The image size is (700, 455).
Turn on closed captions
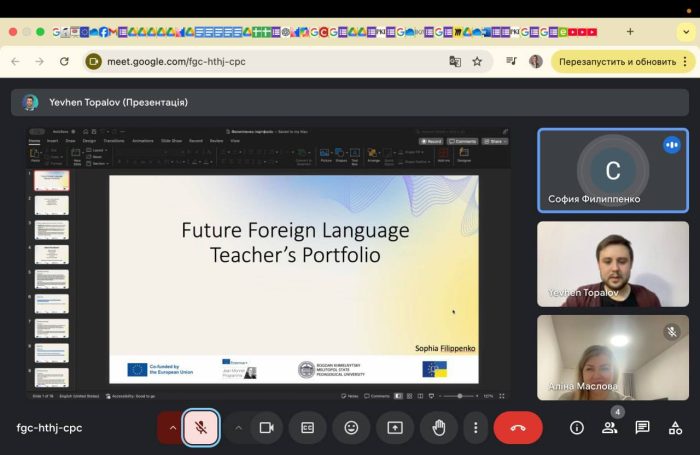click(307, 427)
